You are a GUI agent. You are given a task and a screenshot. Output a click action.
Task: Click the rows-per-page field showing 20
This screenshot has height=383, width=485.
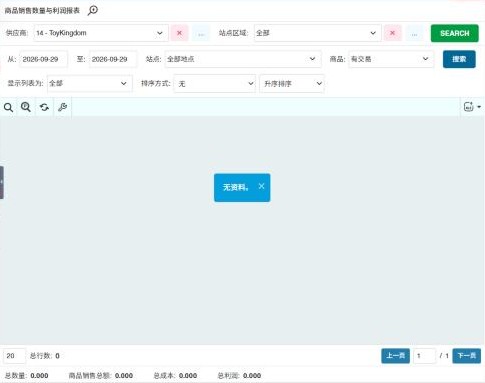14,356
